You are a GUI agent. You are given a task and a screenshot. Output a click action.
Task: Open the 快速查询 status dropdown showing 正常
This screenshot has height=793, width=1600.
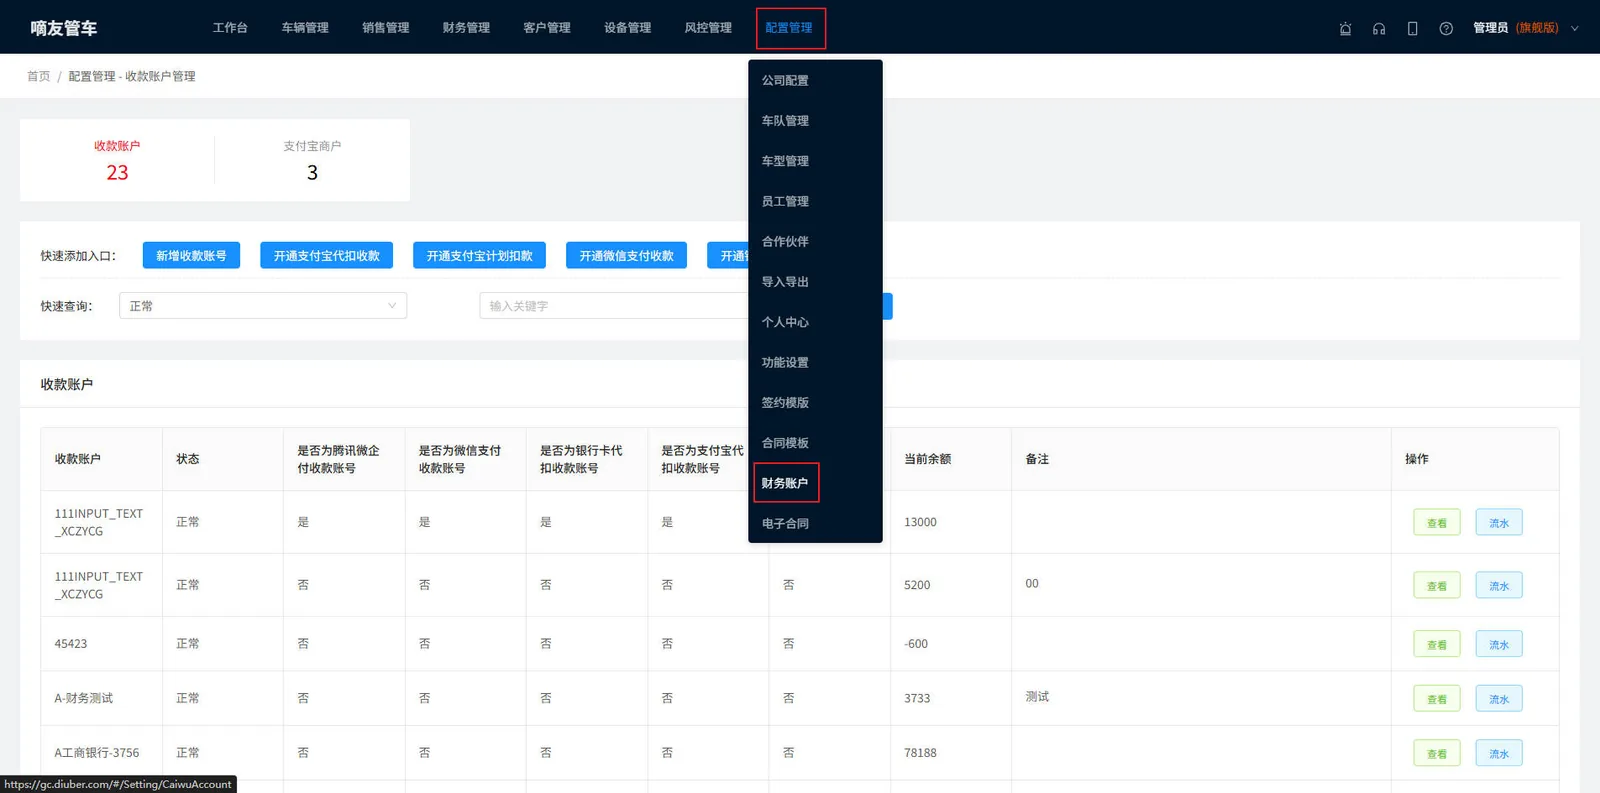point(263,306)
